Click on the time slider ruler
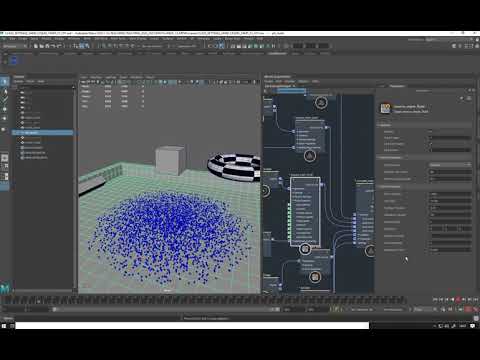 pyautogui.click(x=203, y=300)
